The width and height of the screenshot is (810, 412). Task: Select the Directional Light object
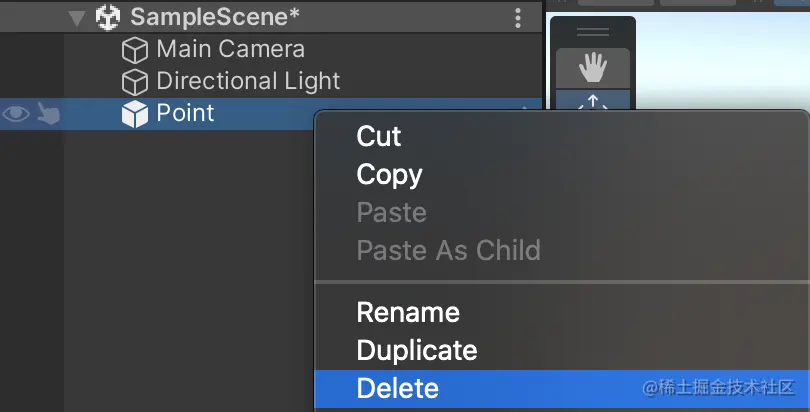click(x=248, y=81)
